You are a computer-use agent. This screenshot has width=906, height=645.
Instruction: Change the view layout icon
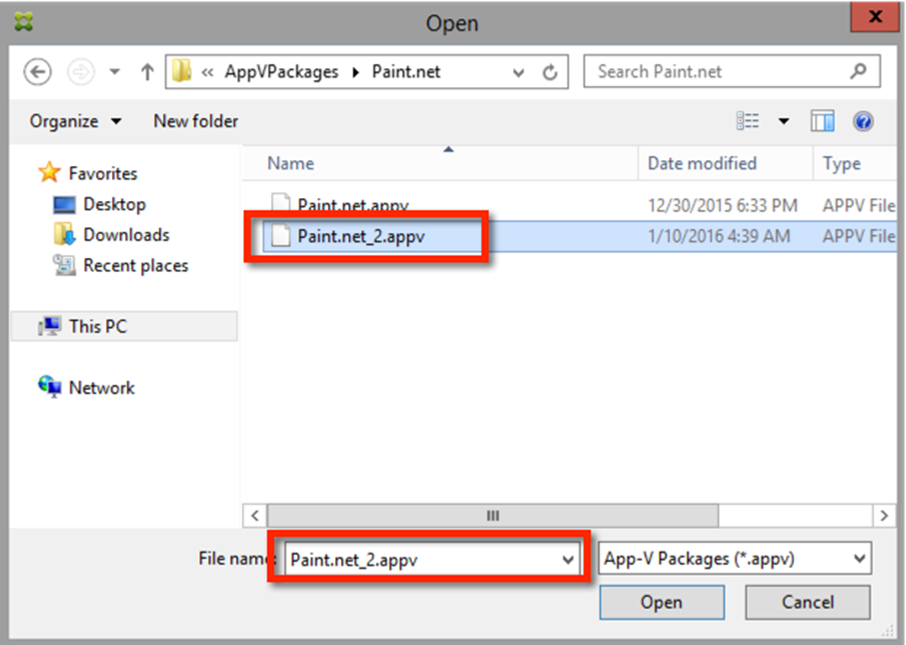click(748, 121)
